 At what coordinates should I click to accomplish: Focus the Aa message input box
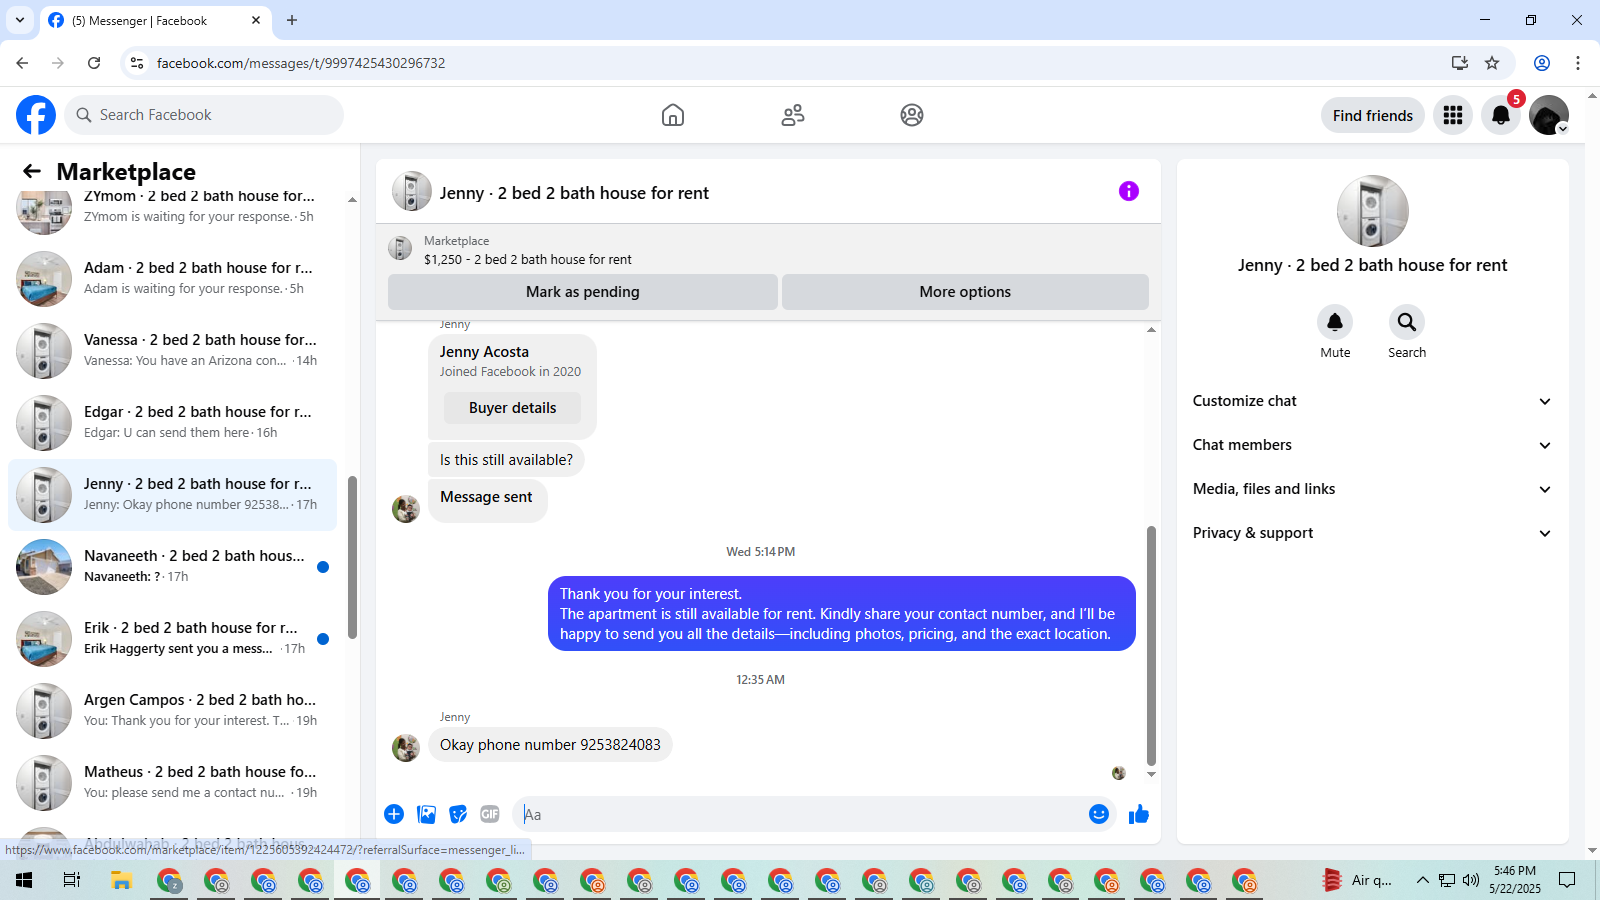coord(800,814)
